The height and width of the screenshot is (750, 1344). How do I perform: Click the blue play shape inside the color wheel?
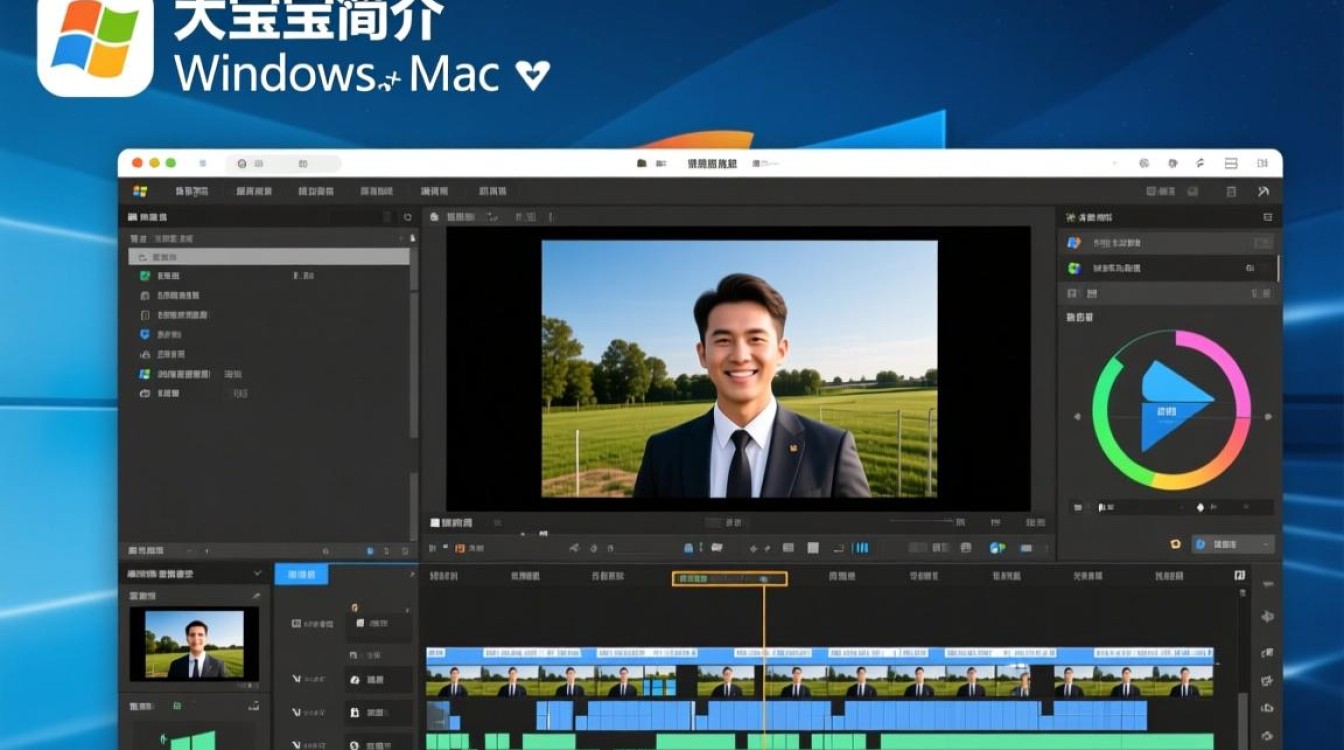pos(1176,406)
